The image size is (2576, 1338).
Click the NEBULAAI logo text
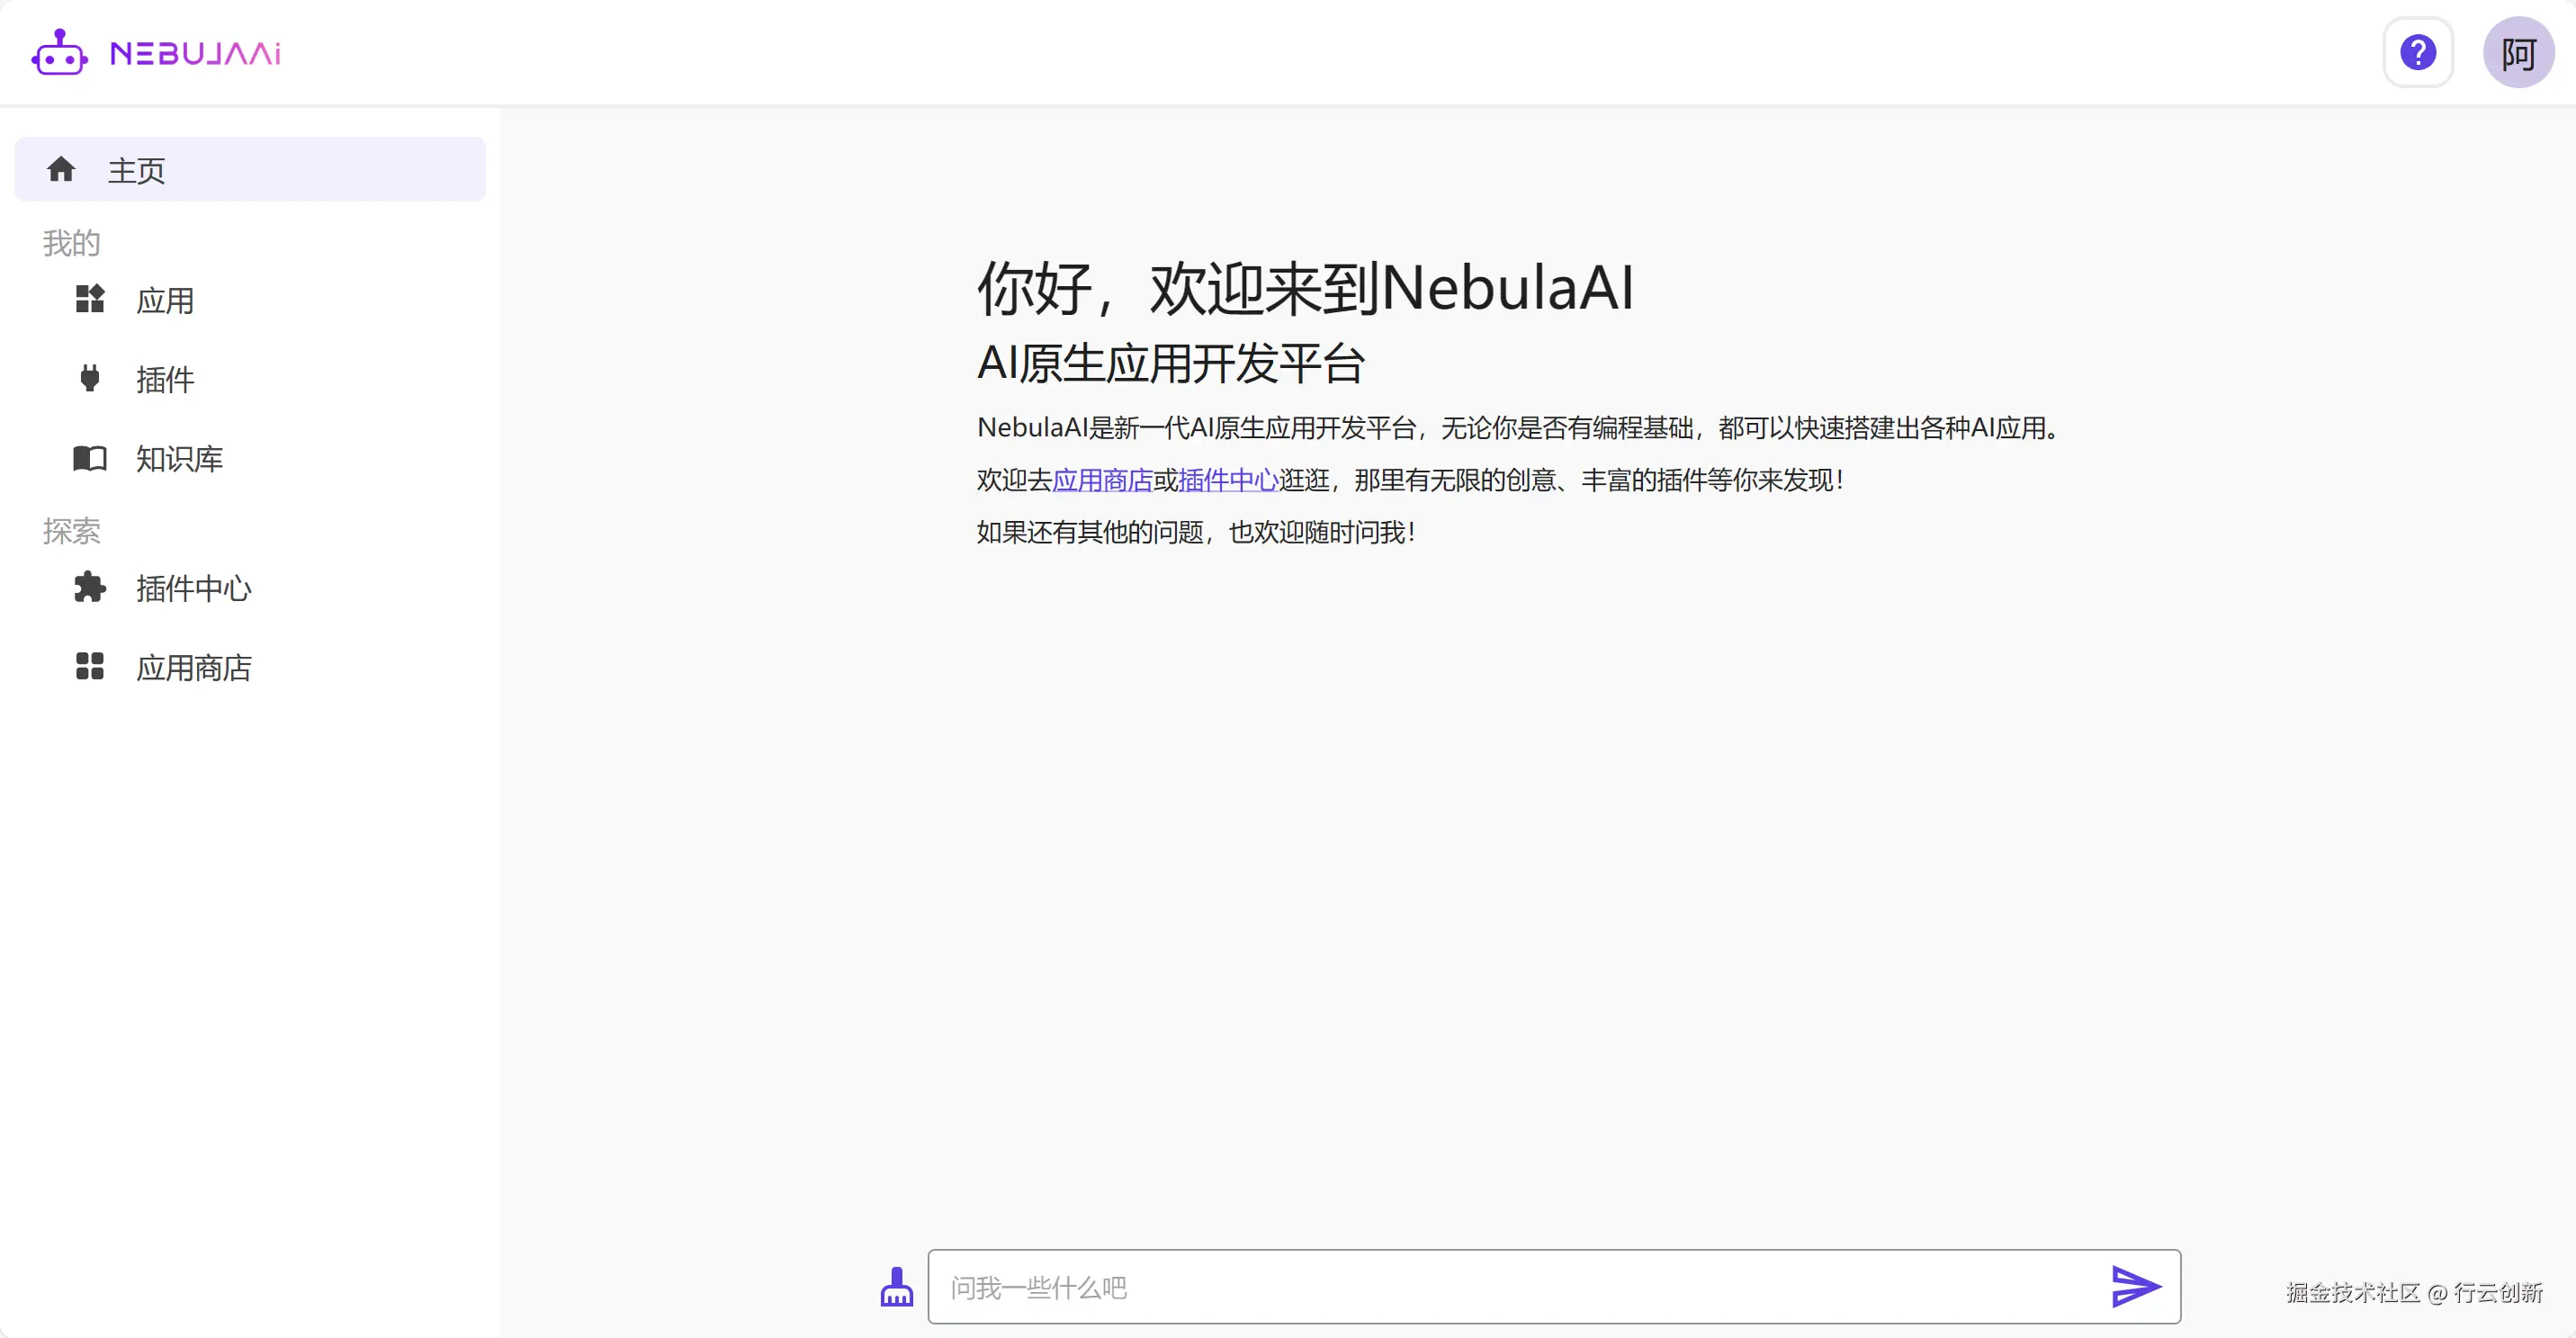point(195,53)
